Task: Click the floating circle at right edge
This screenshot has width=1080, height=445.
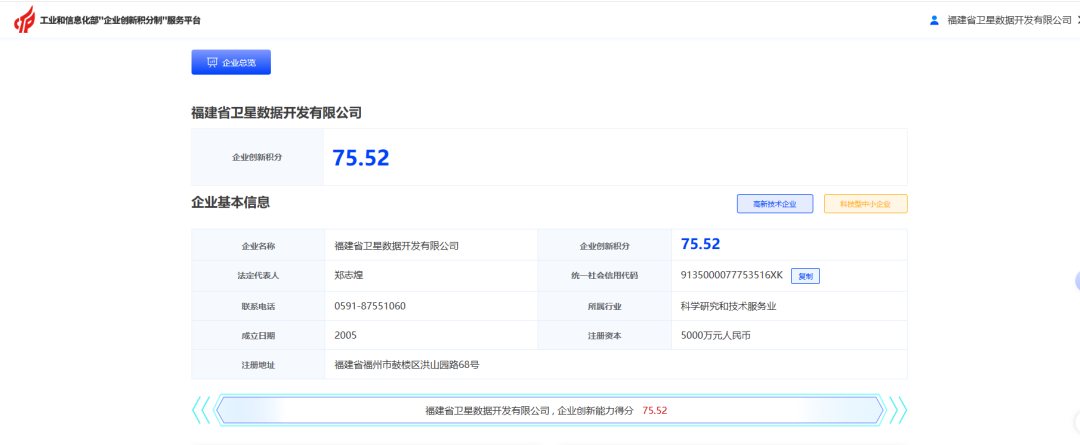Action: point(1076,281)
